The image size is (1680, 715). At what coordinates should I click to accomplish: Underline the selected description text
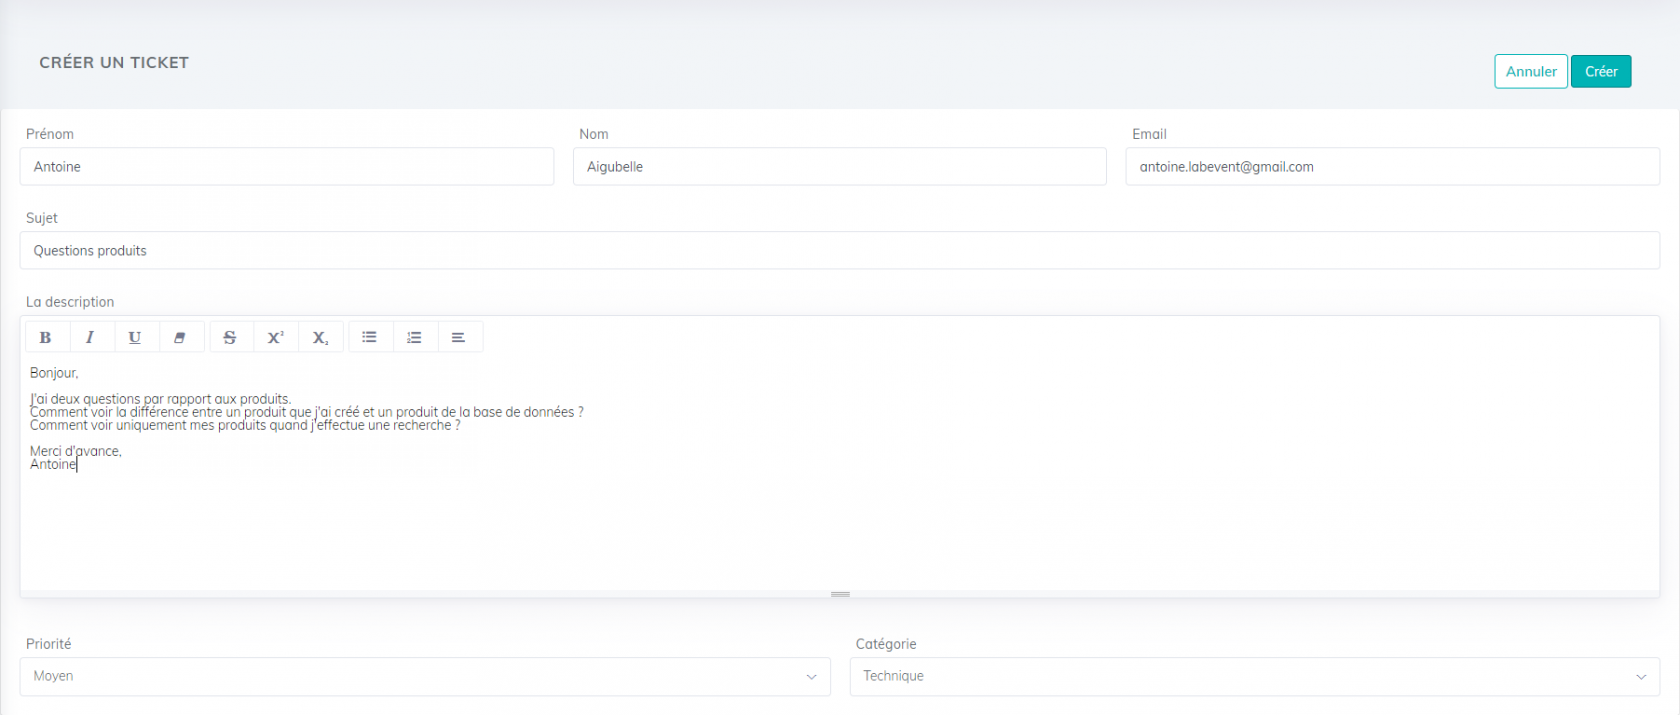click(135, 338)
